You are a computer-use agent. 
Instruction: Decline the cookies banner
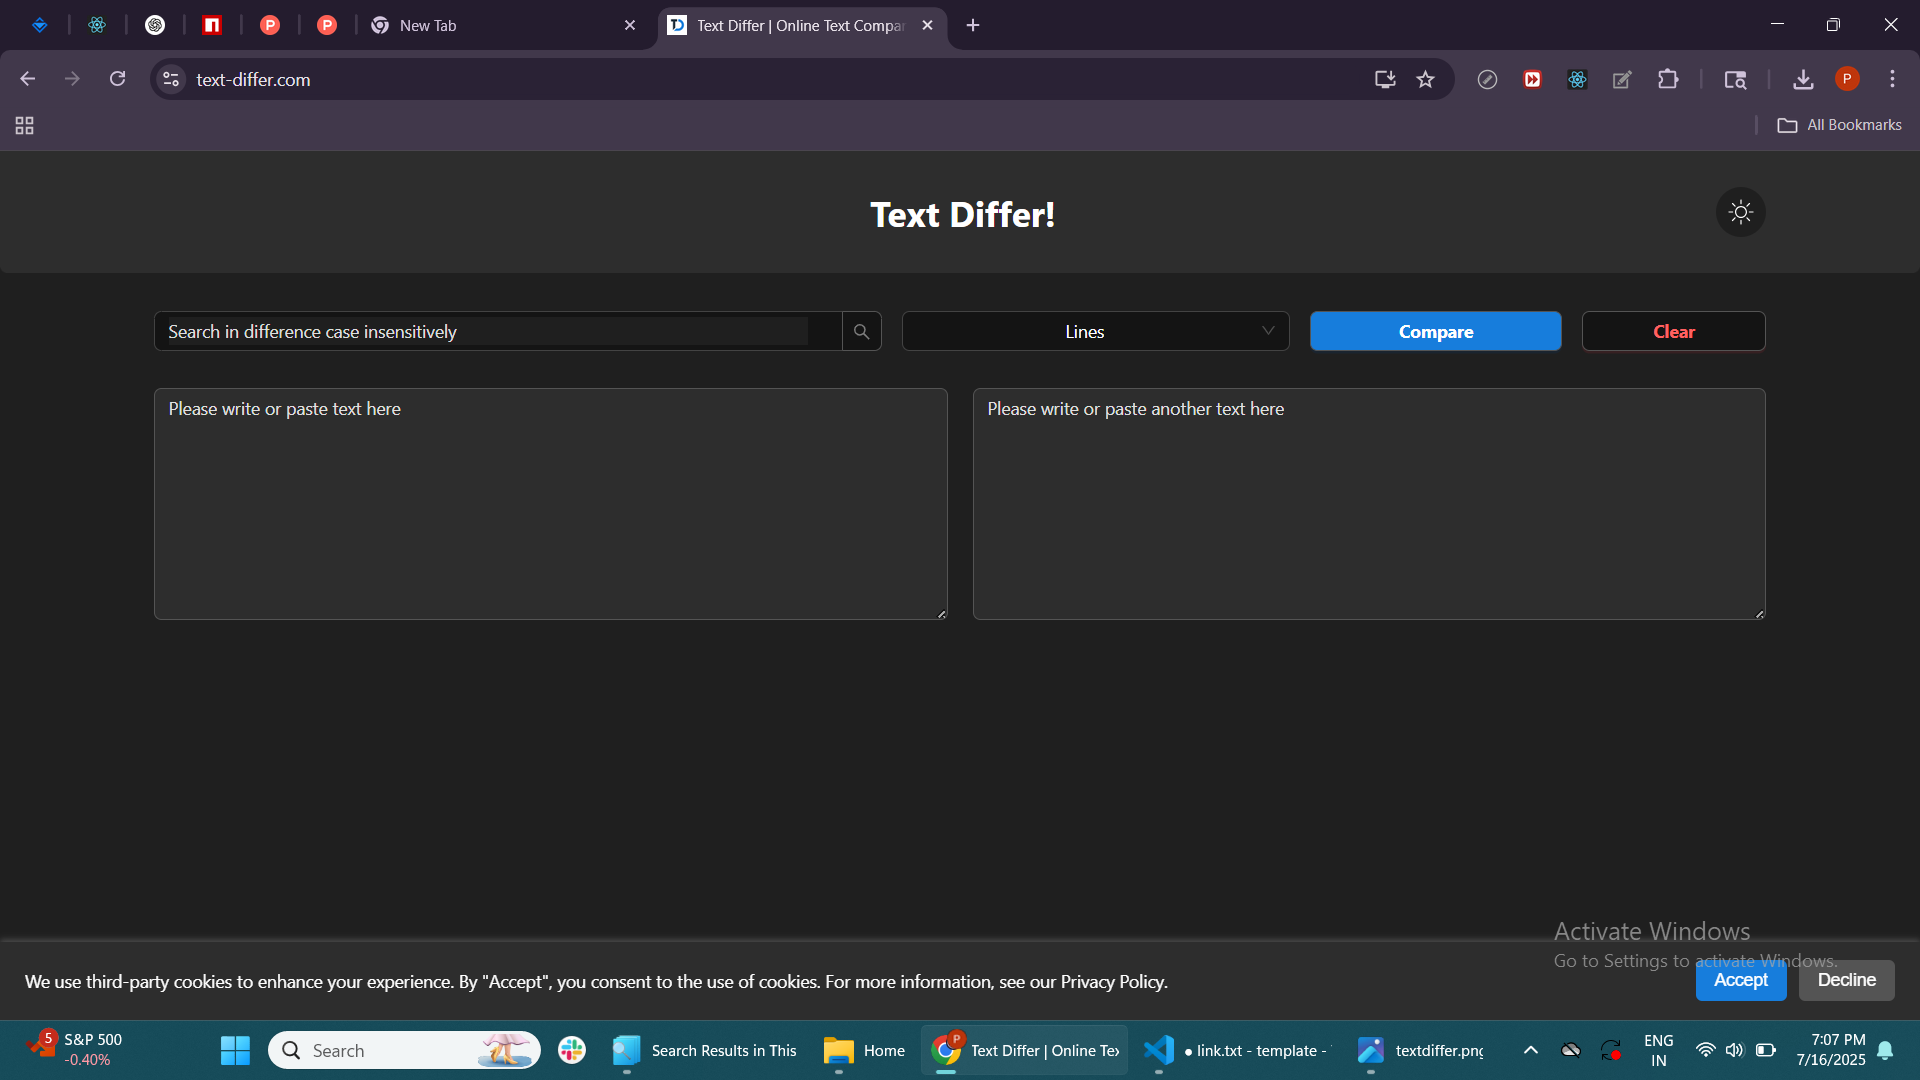(1846, 980)
